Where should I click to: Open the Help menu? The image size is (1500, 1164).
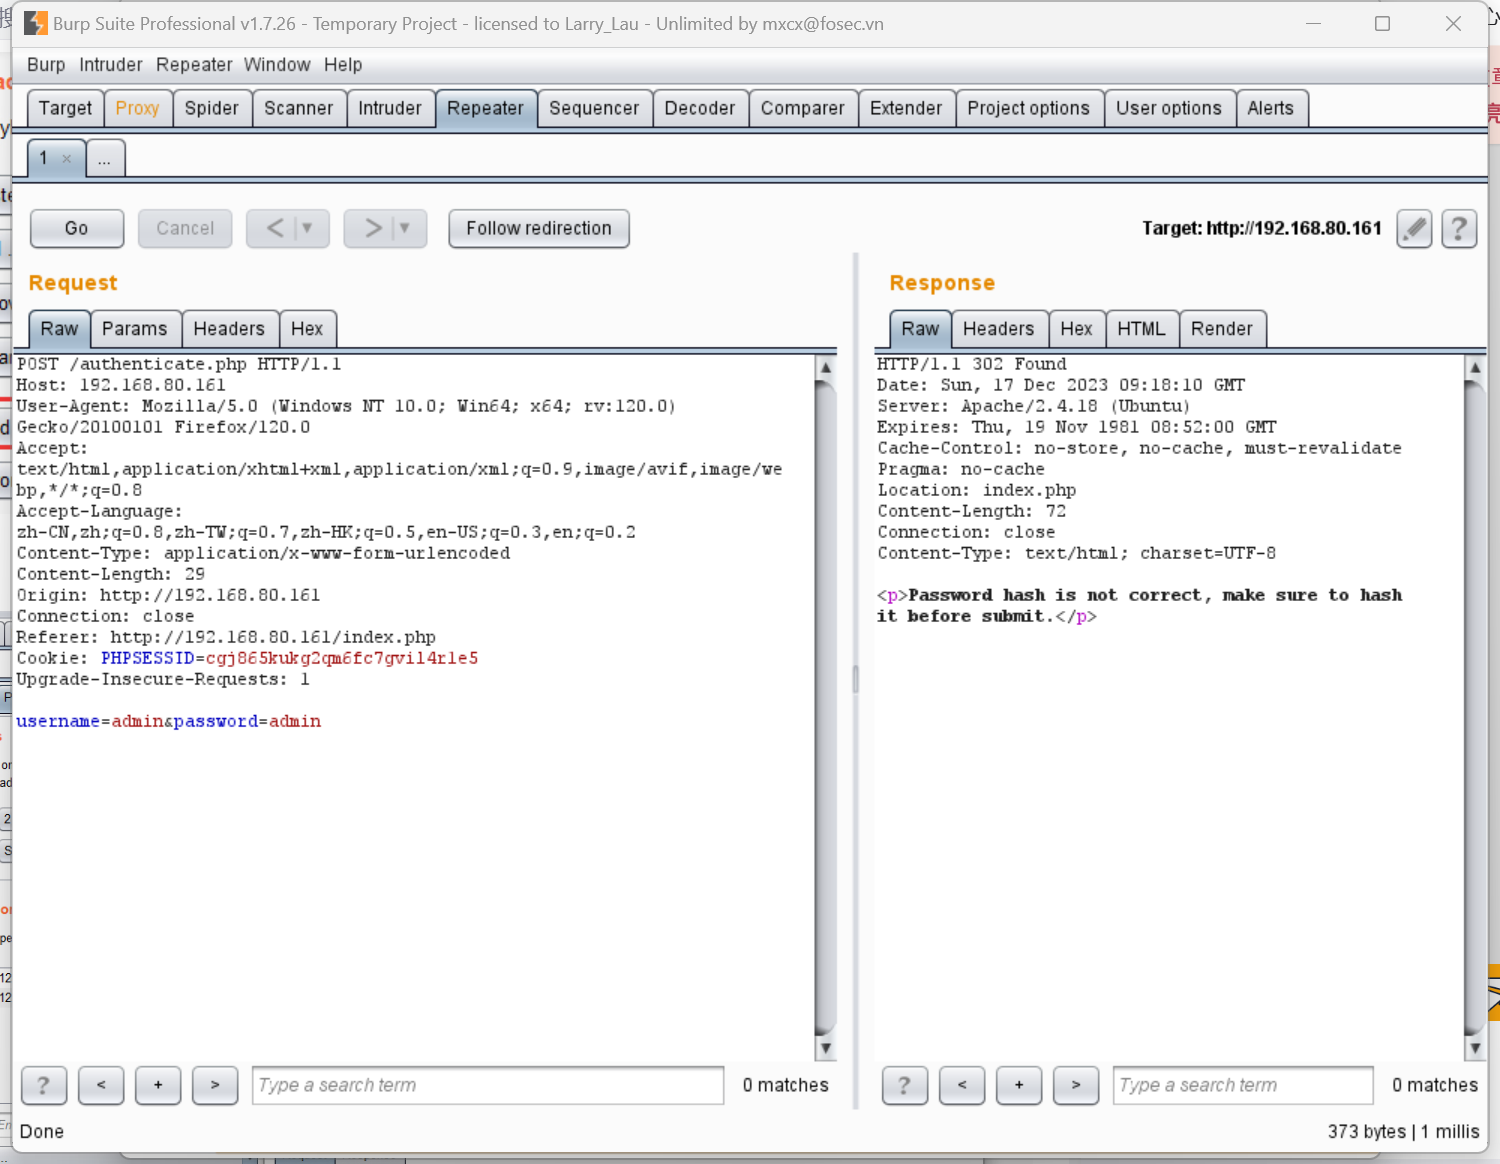click(x=343, y=65)
